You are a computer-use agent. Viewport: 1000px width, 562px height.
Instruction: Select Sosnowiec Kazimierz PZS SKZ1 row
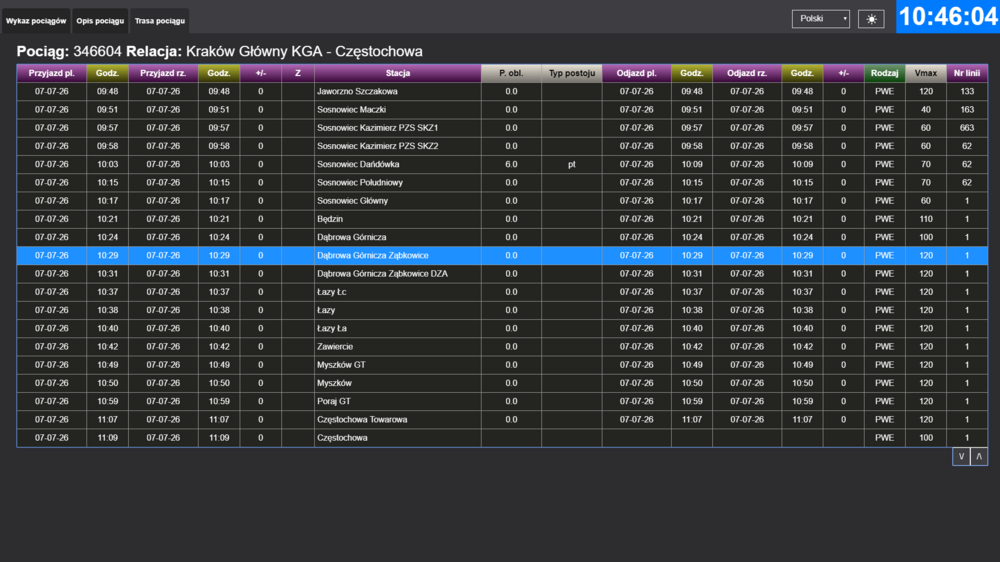coord(502,128)
